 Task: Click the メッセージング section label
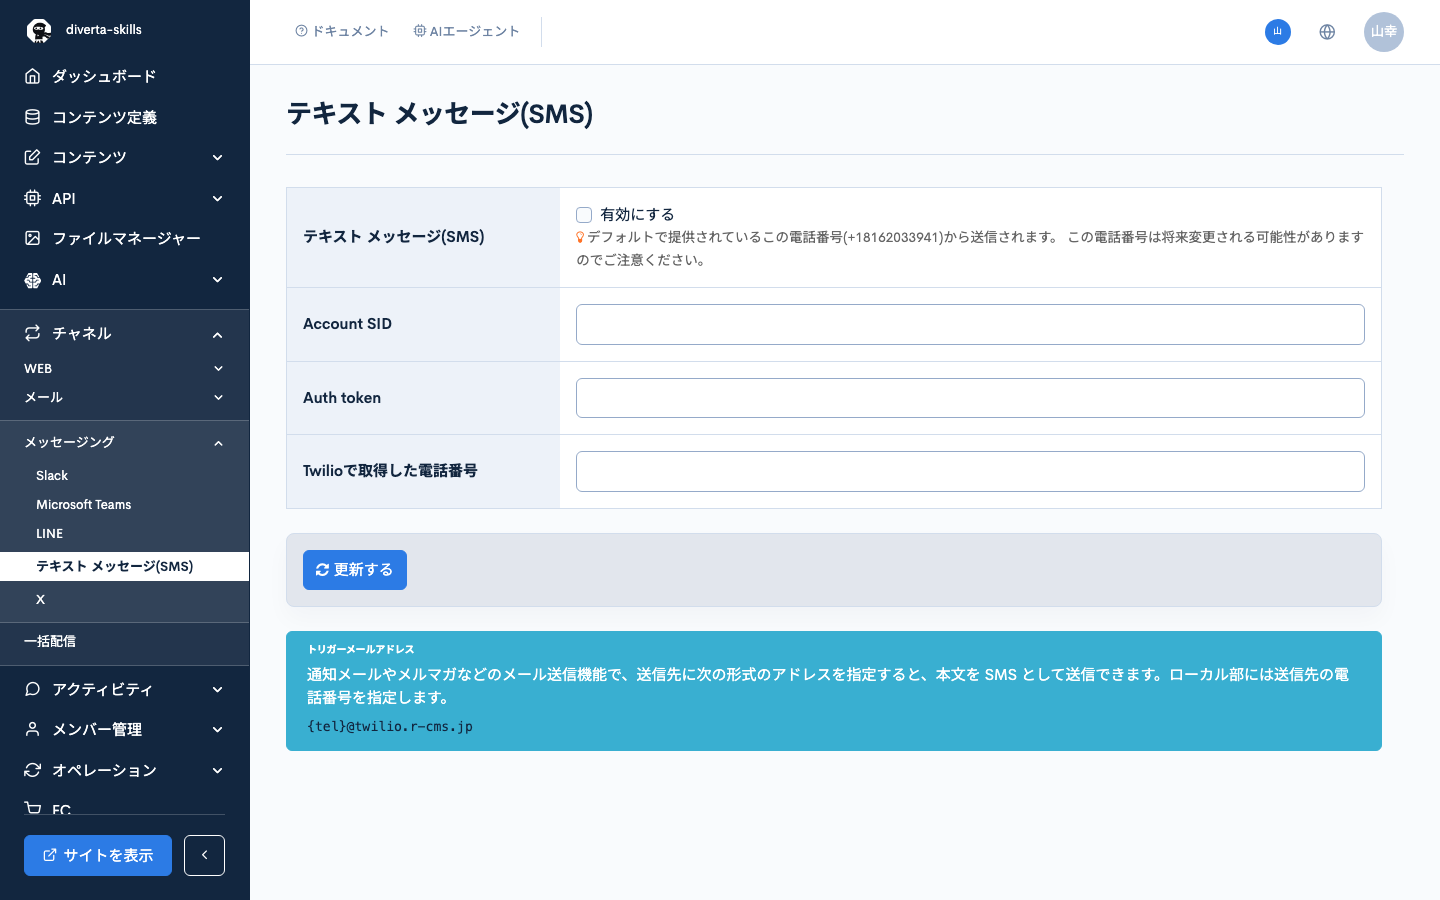click(x=69, y=442)
